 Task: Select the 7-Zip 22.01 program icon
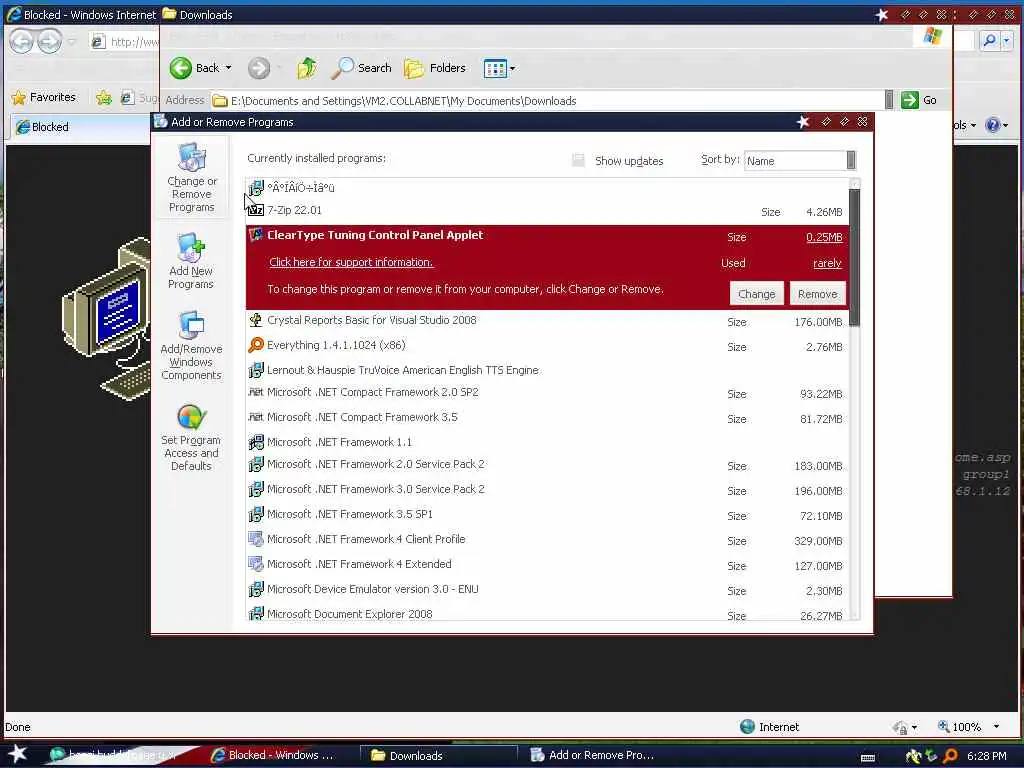[256, 210]
